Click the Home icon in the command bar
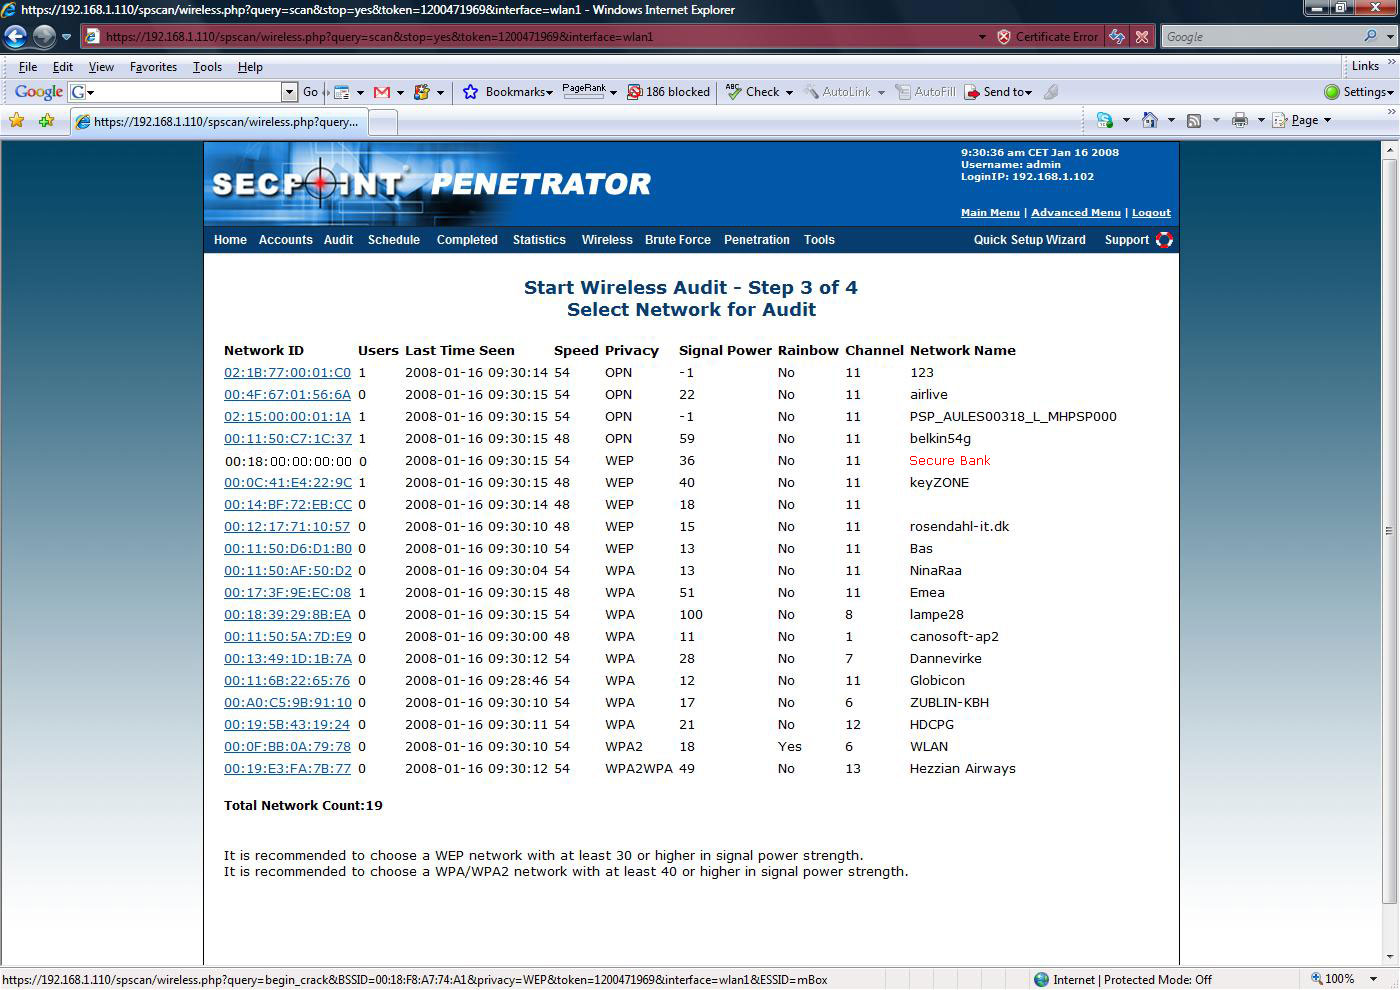The height and width of the screenshot is (990, 1400). coord(1149,120)
